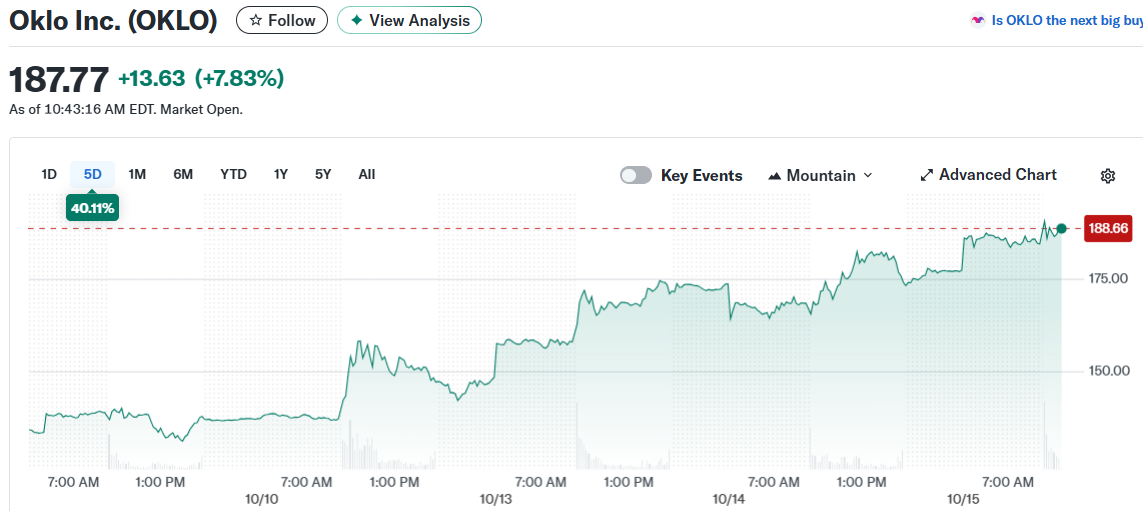Click the sparkle icon in View Analysis

(356, 20)
